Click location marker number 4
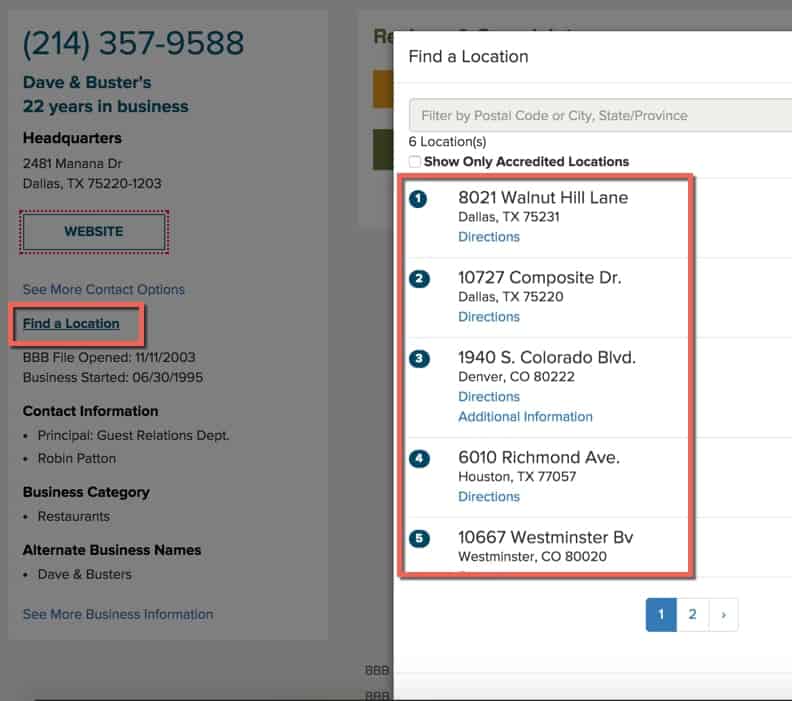The image size is (792, 701). [x=419, y=459]
